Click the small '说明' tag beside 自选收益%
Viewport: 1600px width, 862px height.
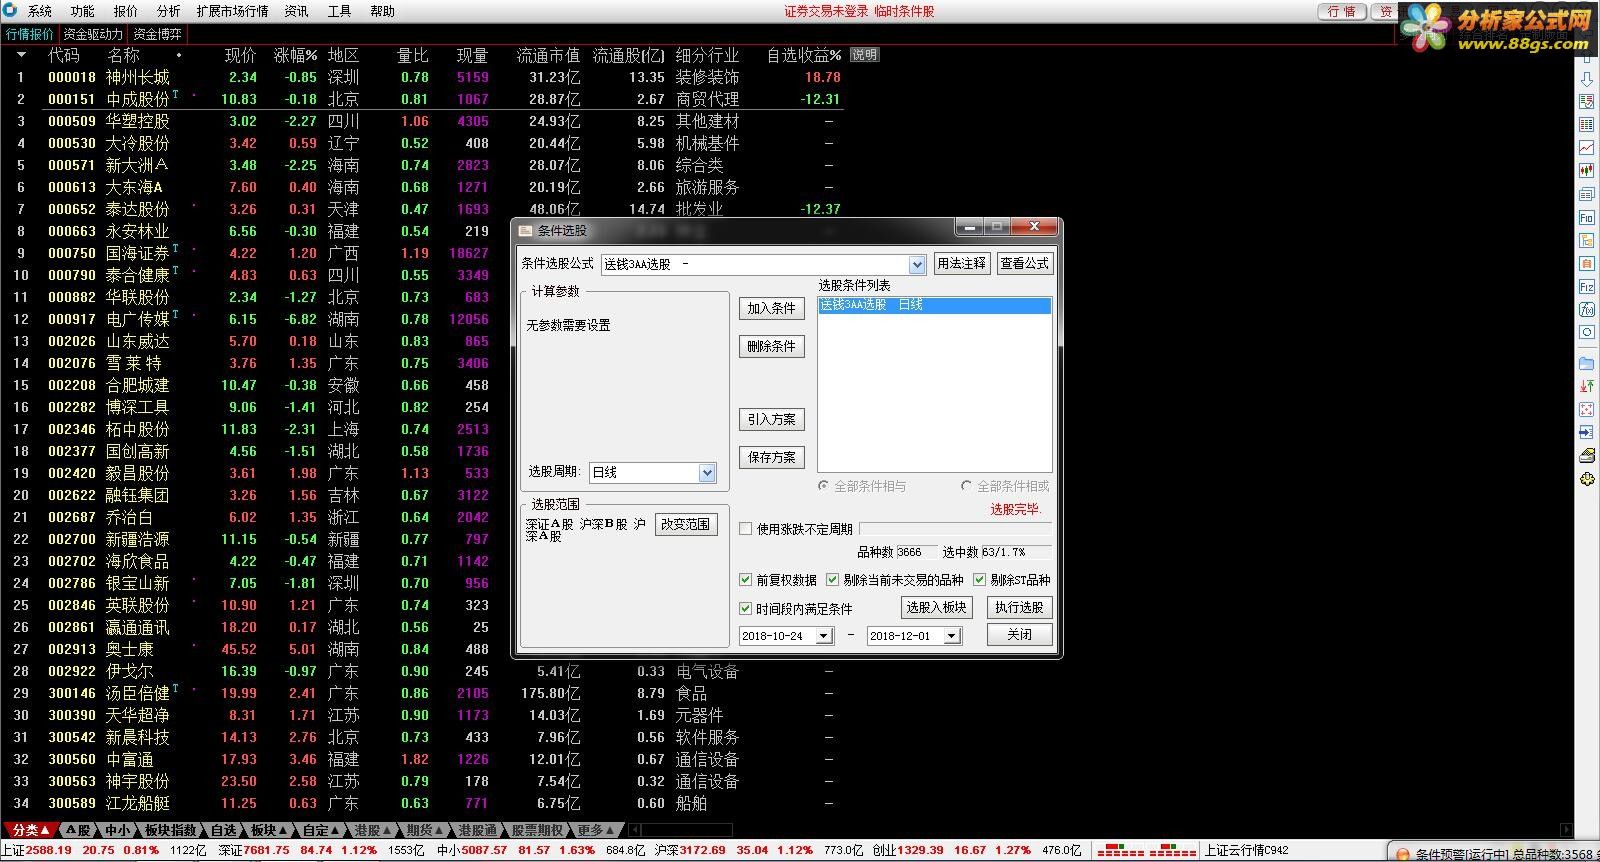coord(865,55)
